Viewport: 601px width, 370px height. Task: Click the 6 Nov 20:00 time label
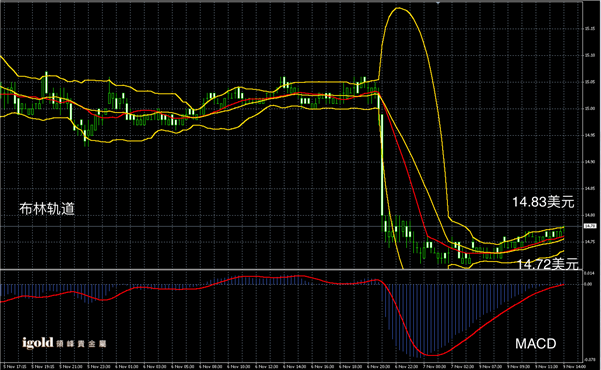click(378, 367)
